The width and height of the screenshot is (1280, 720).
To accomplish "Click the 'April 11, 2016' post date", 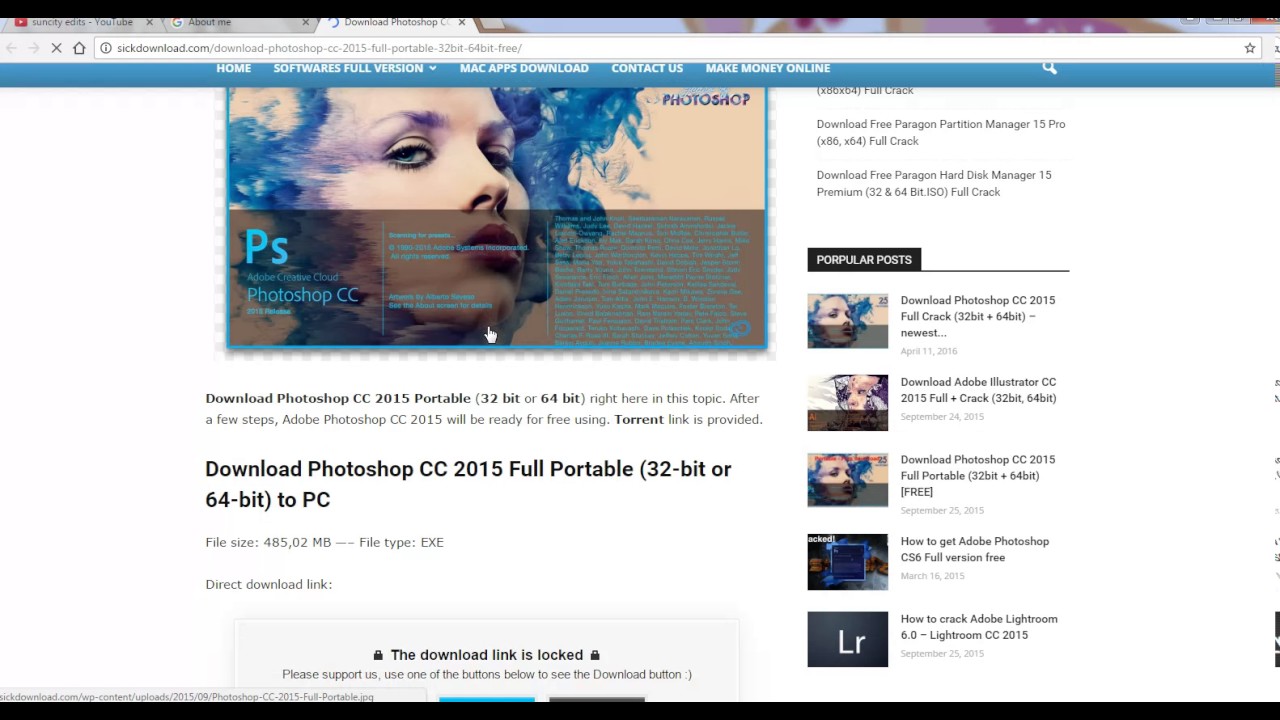I will (x=929, y=351).
